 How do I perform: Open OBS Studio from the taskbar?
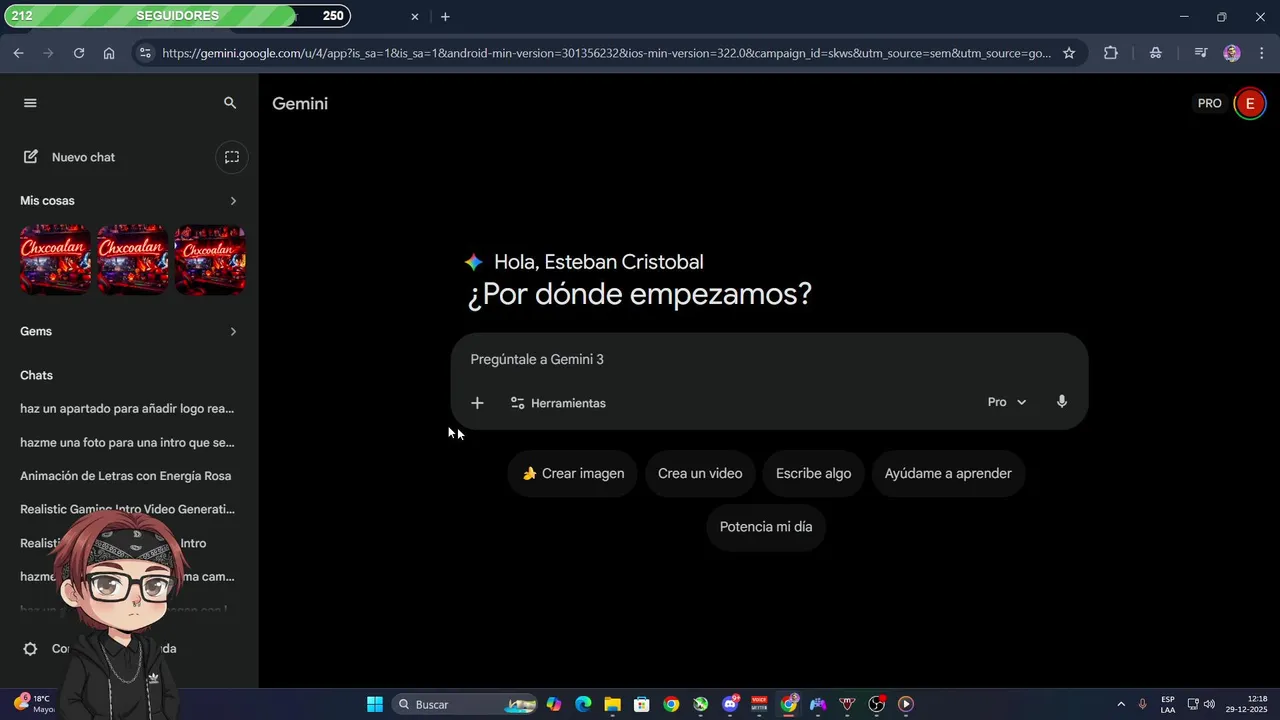(877, 704)
